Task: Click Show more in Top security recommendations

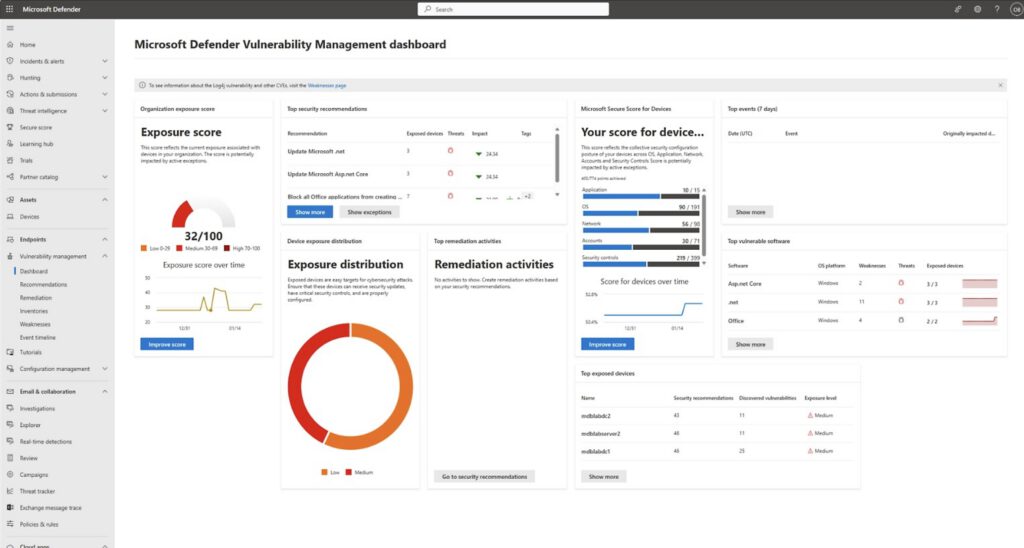Action: point(310,212)
